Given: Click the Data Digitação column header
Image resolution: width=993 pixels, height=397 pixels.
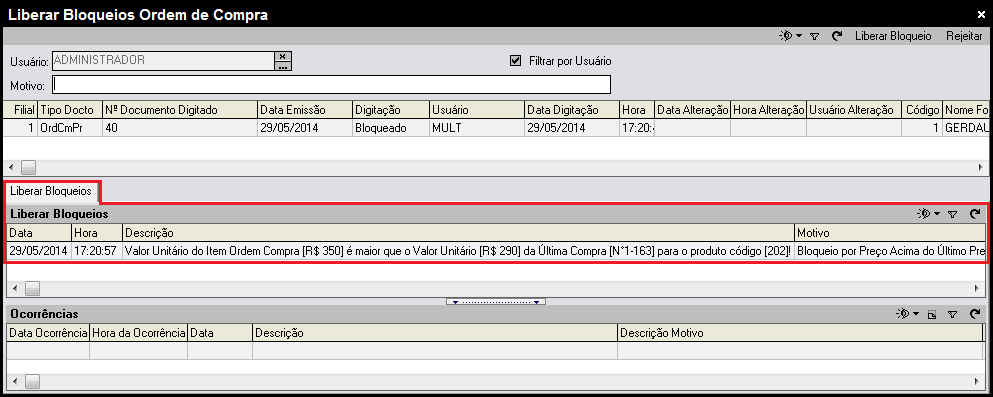Looking at the screenshot, I should (572, 110).
